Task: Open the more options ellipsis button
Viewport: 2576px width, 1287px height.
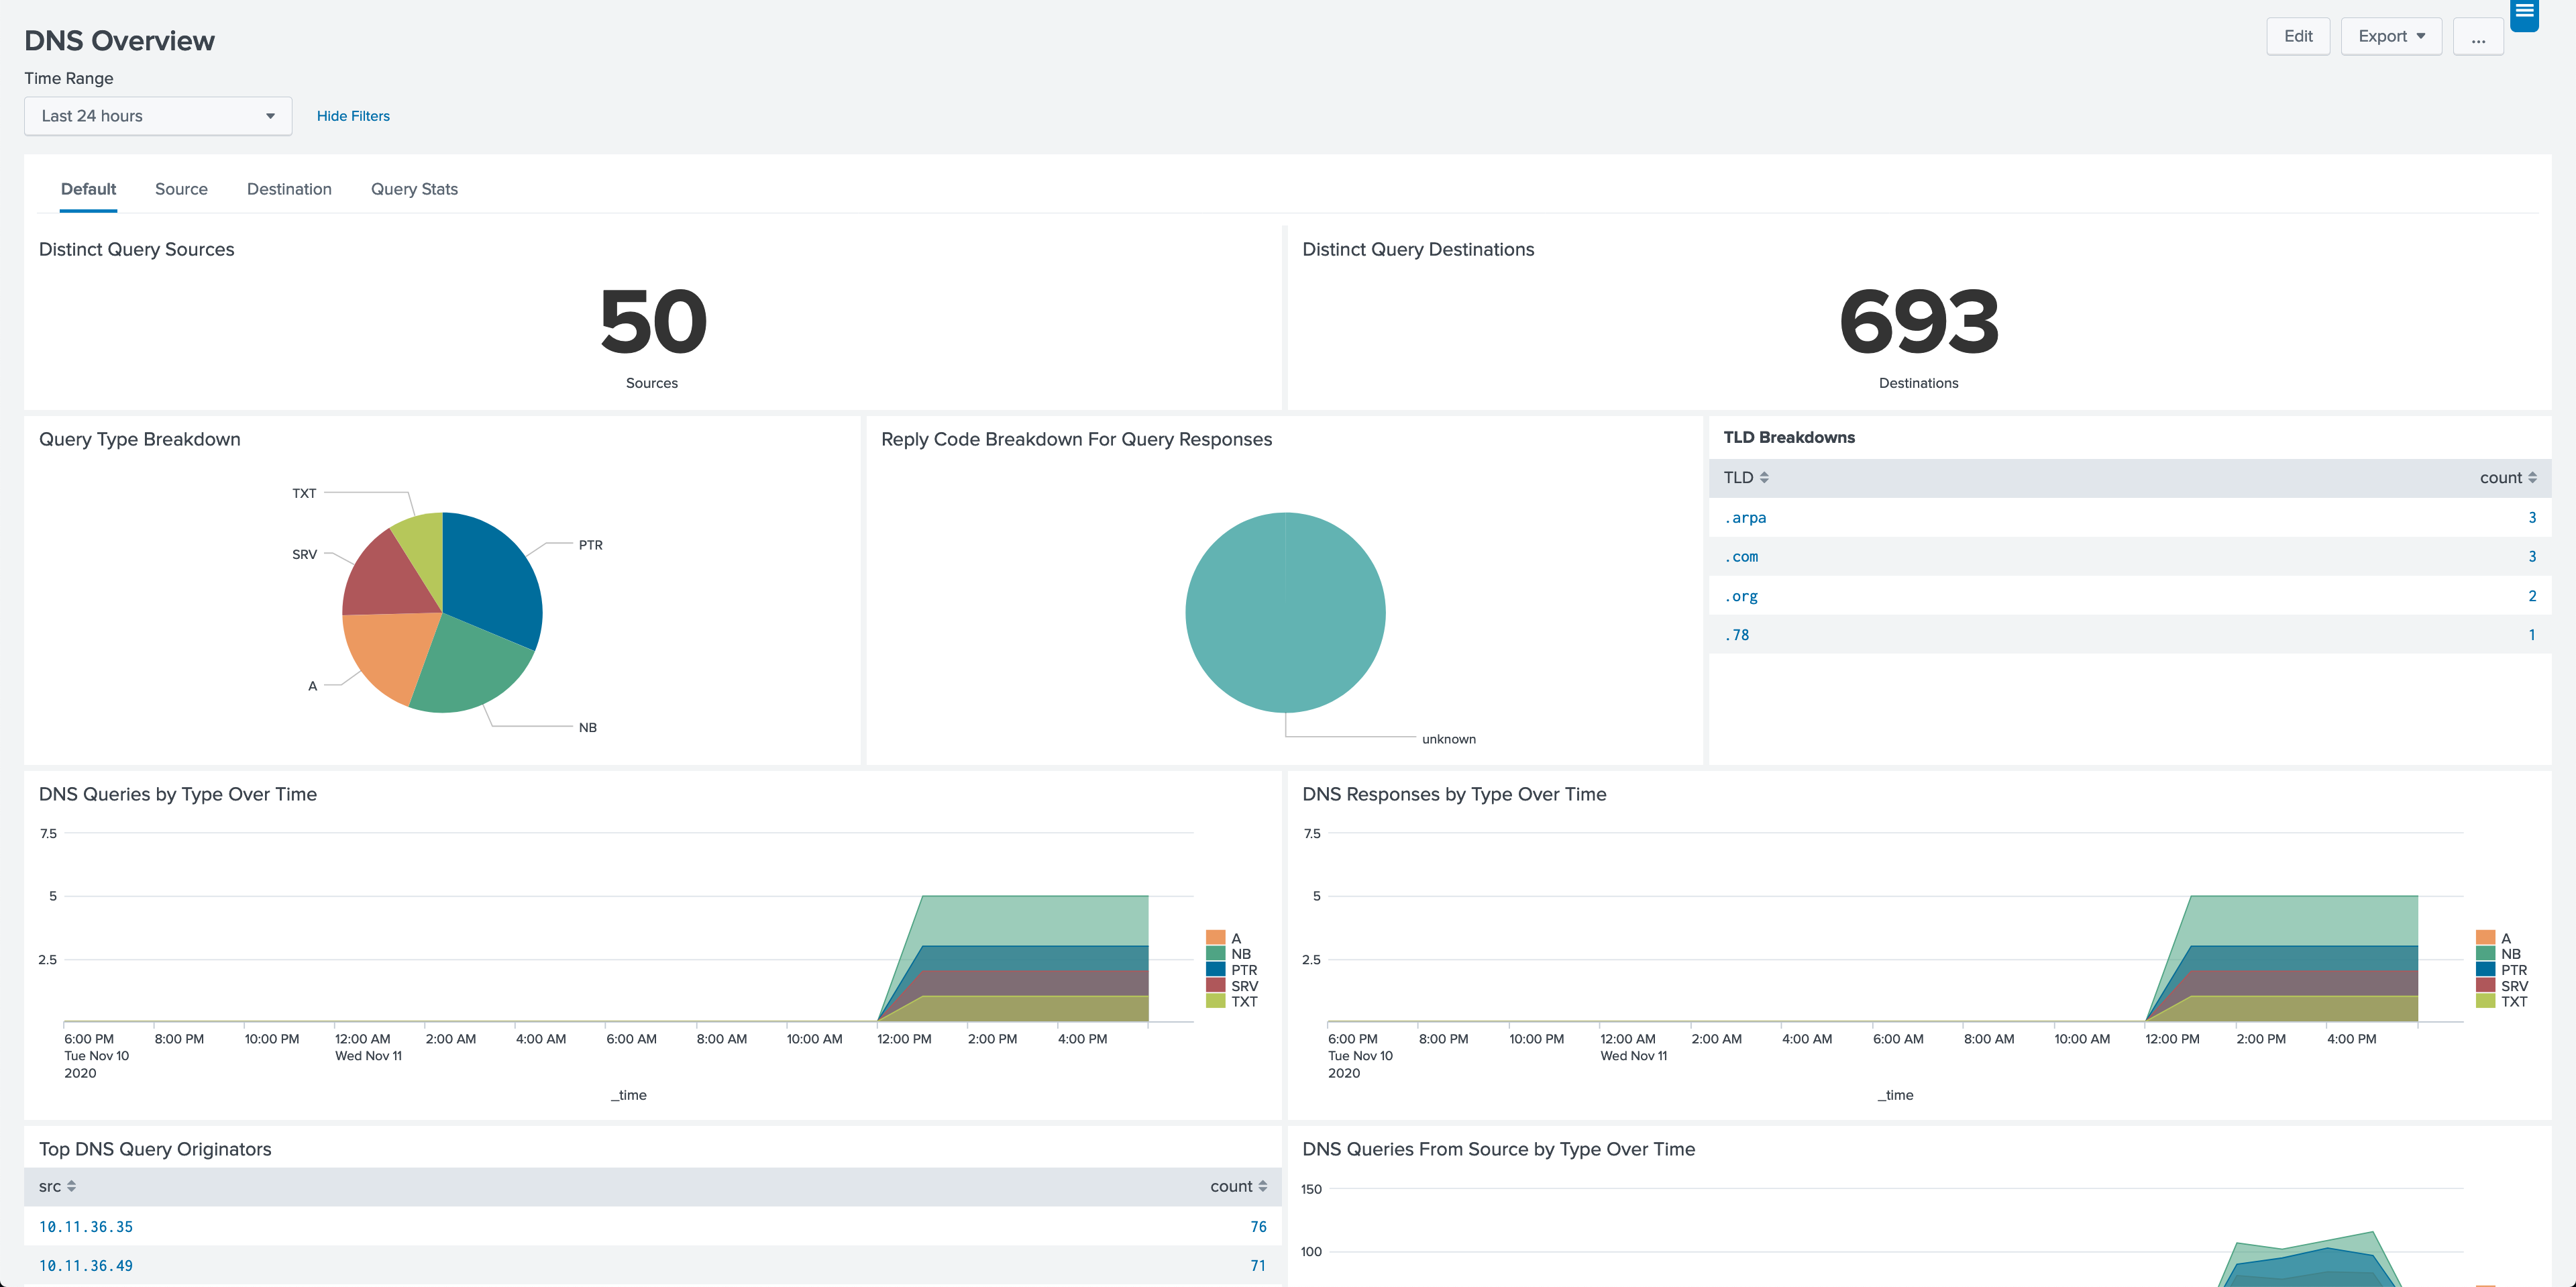Action: pos(2478,36)
